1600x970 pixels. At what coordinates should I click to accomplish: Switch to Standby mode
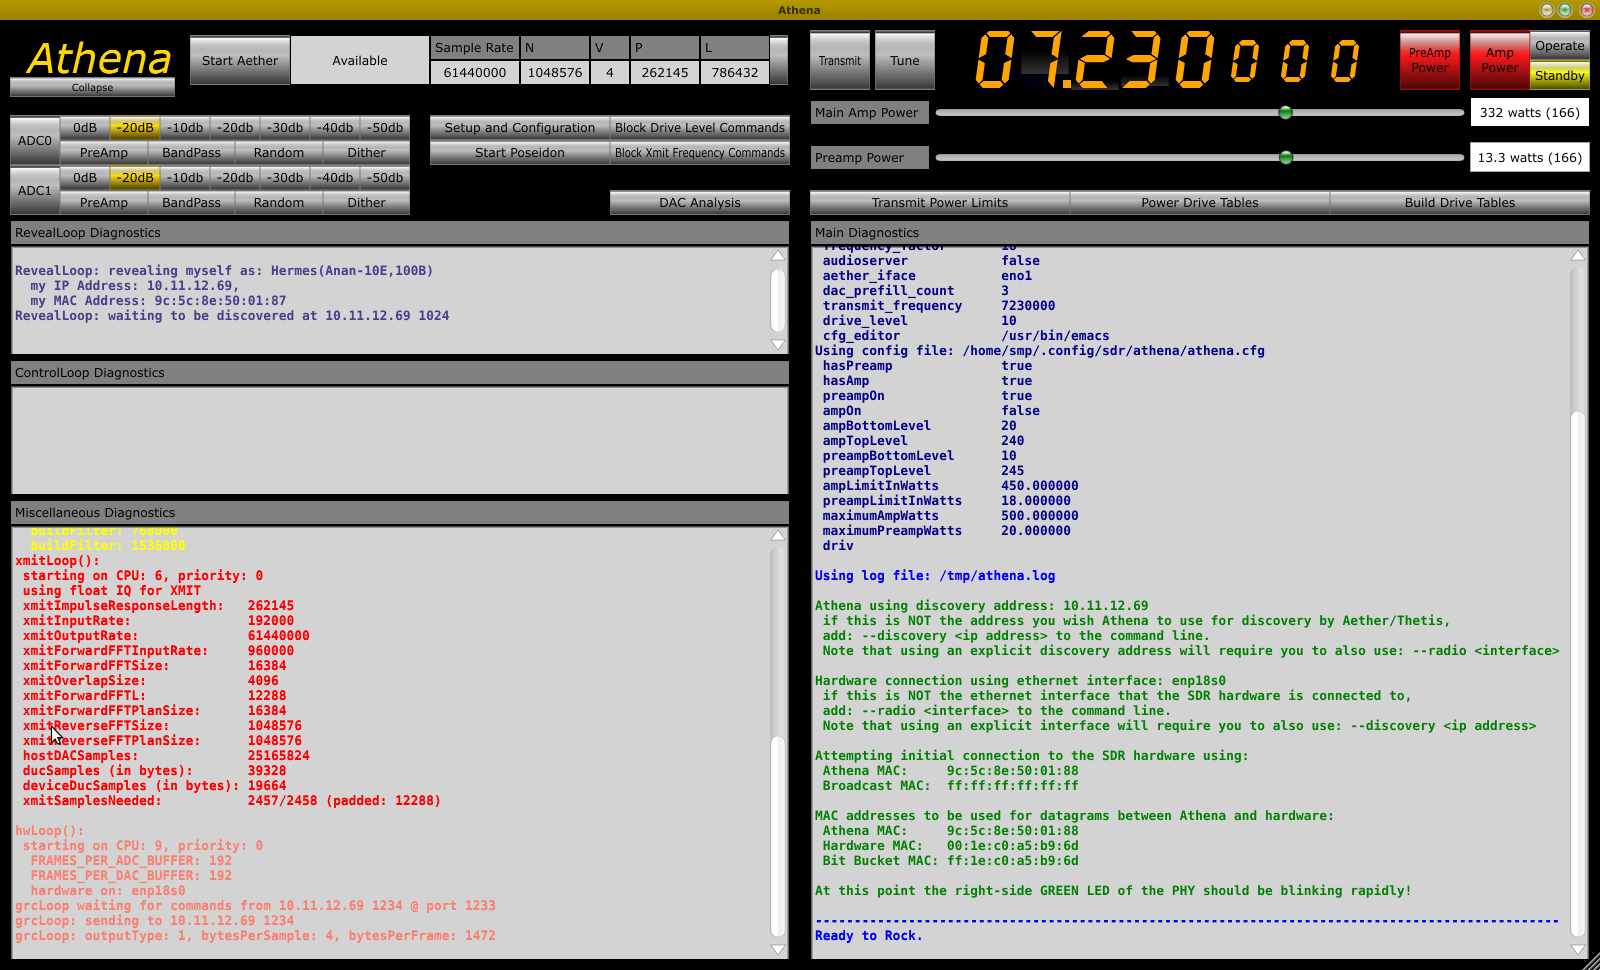point(1560,75)
